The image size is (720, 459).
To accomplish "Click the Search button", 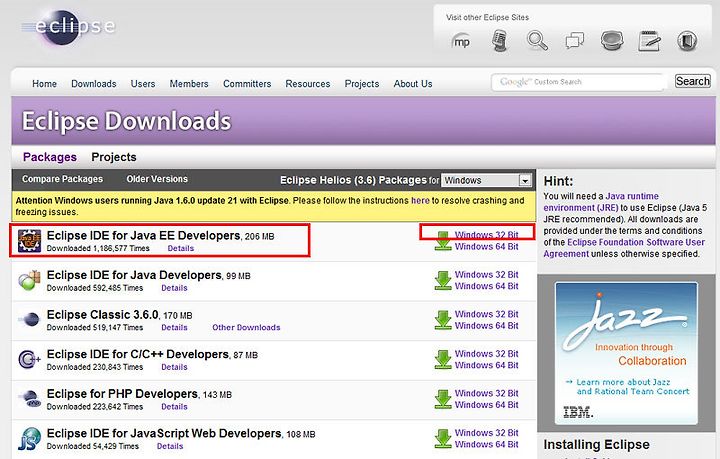I will coord(692,81).
